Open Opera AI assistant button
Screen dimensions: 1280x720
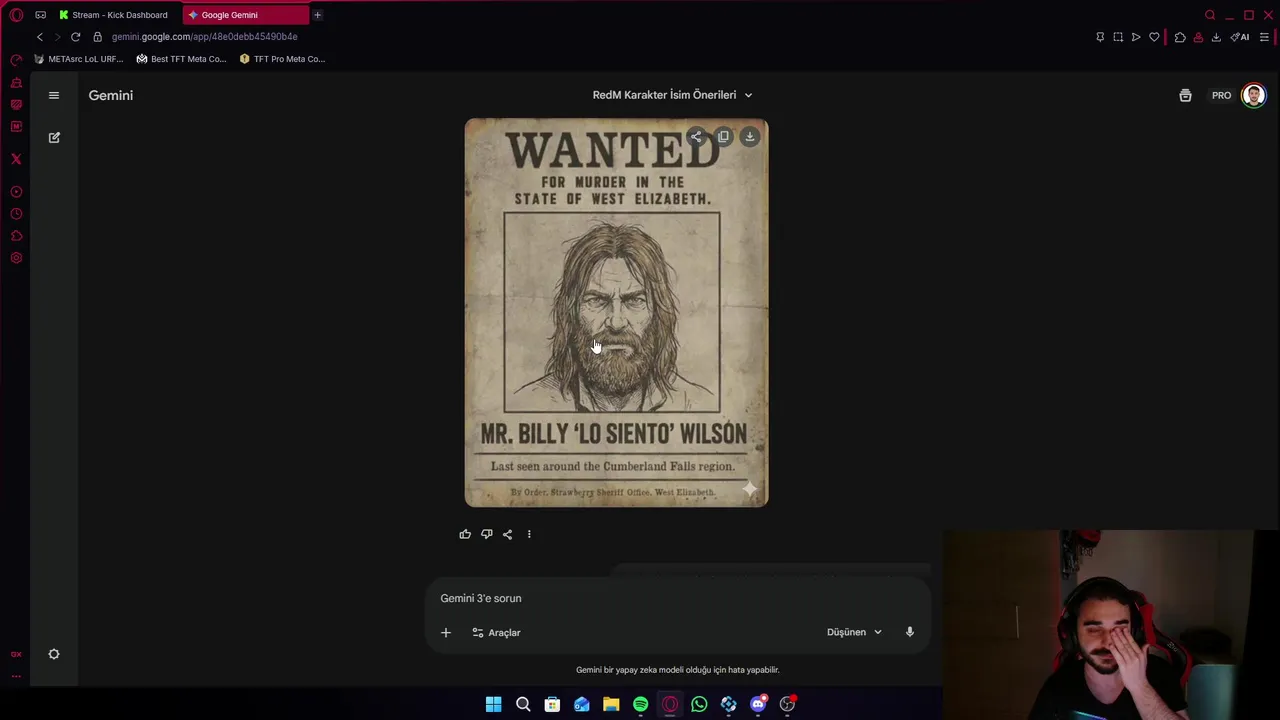pos(1240,37)
